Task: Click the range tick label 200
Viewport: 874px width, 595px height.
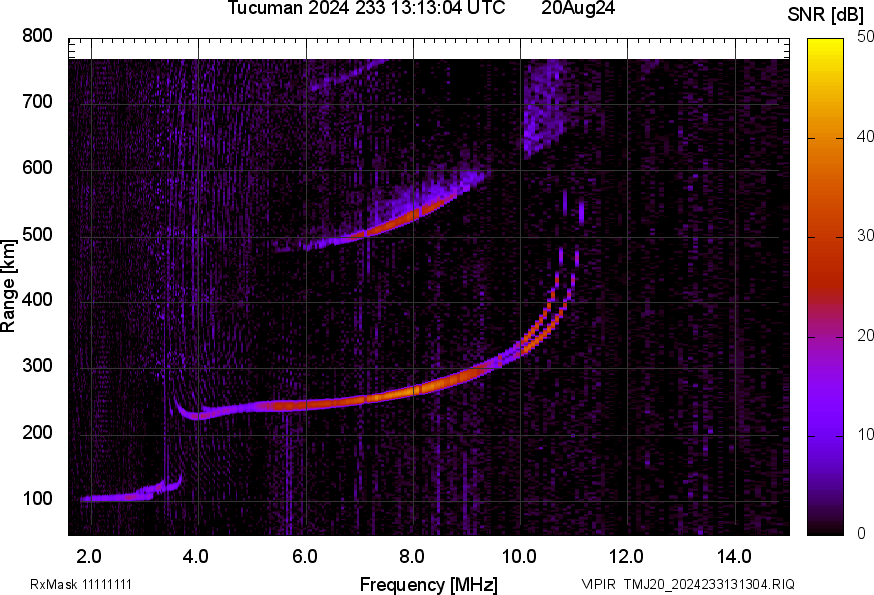Action: 37,432
